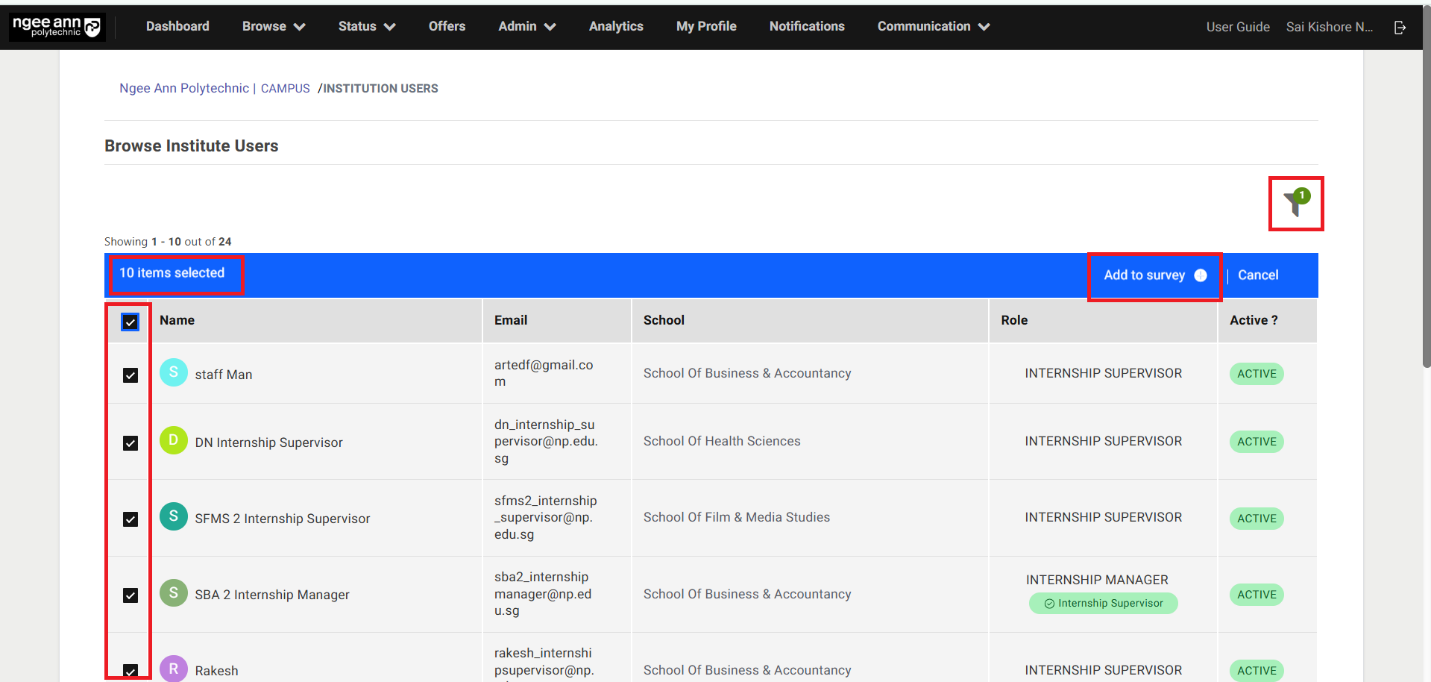
Task: Open the Notifications menu item
Action: pos(806,27)
